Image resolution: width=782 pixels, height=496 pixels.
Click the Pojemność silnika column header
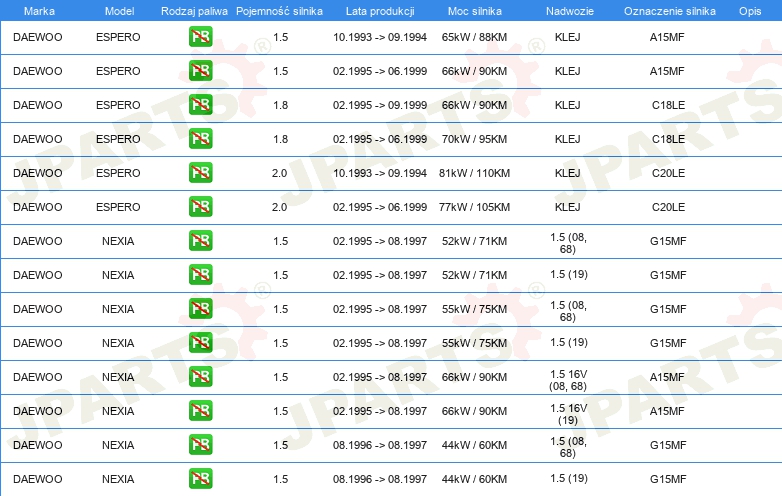[x=279, y=11]
